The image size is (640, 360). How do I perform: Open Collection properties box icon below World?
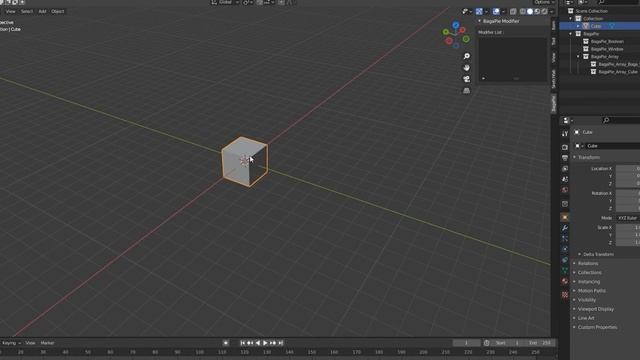click(565, 204)
